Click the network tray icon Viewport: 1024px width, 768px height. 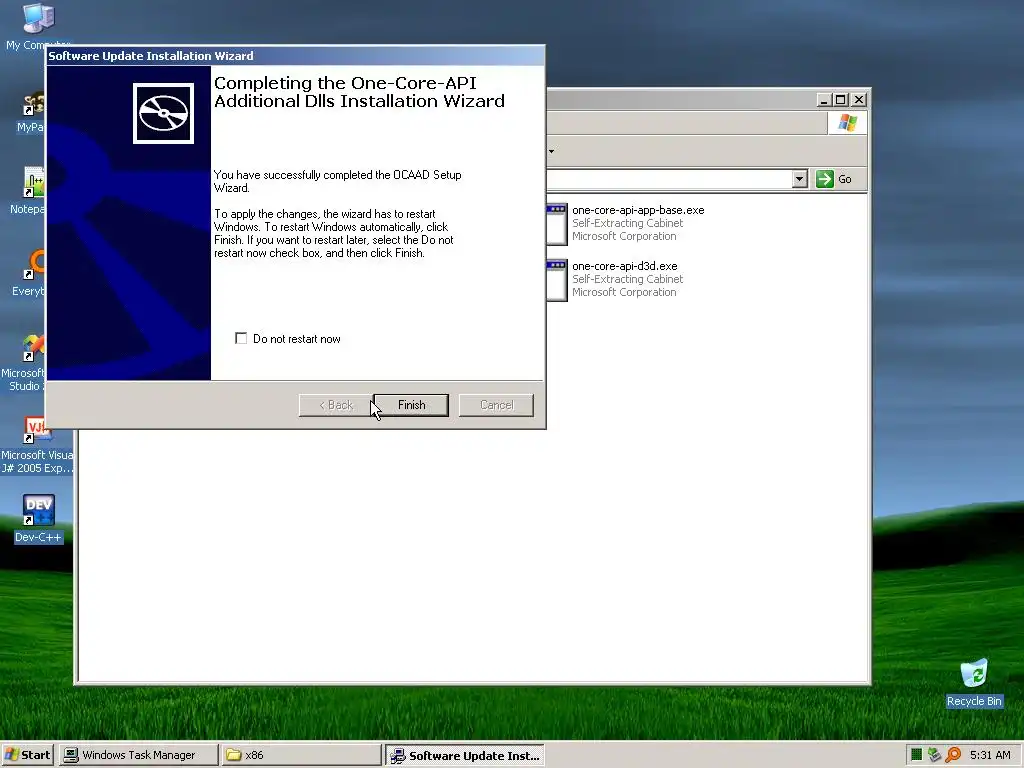click(934, 755)
